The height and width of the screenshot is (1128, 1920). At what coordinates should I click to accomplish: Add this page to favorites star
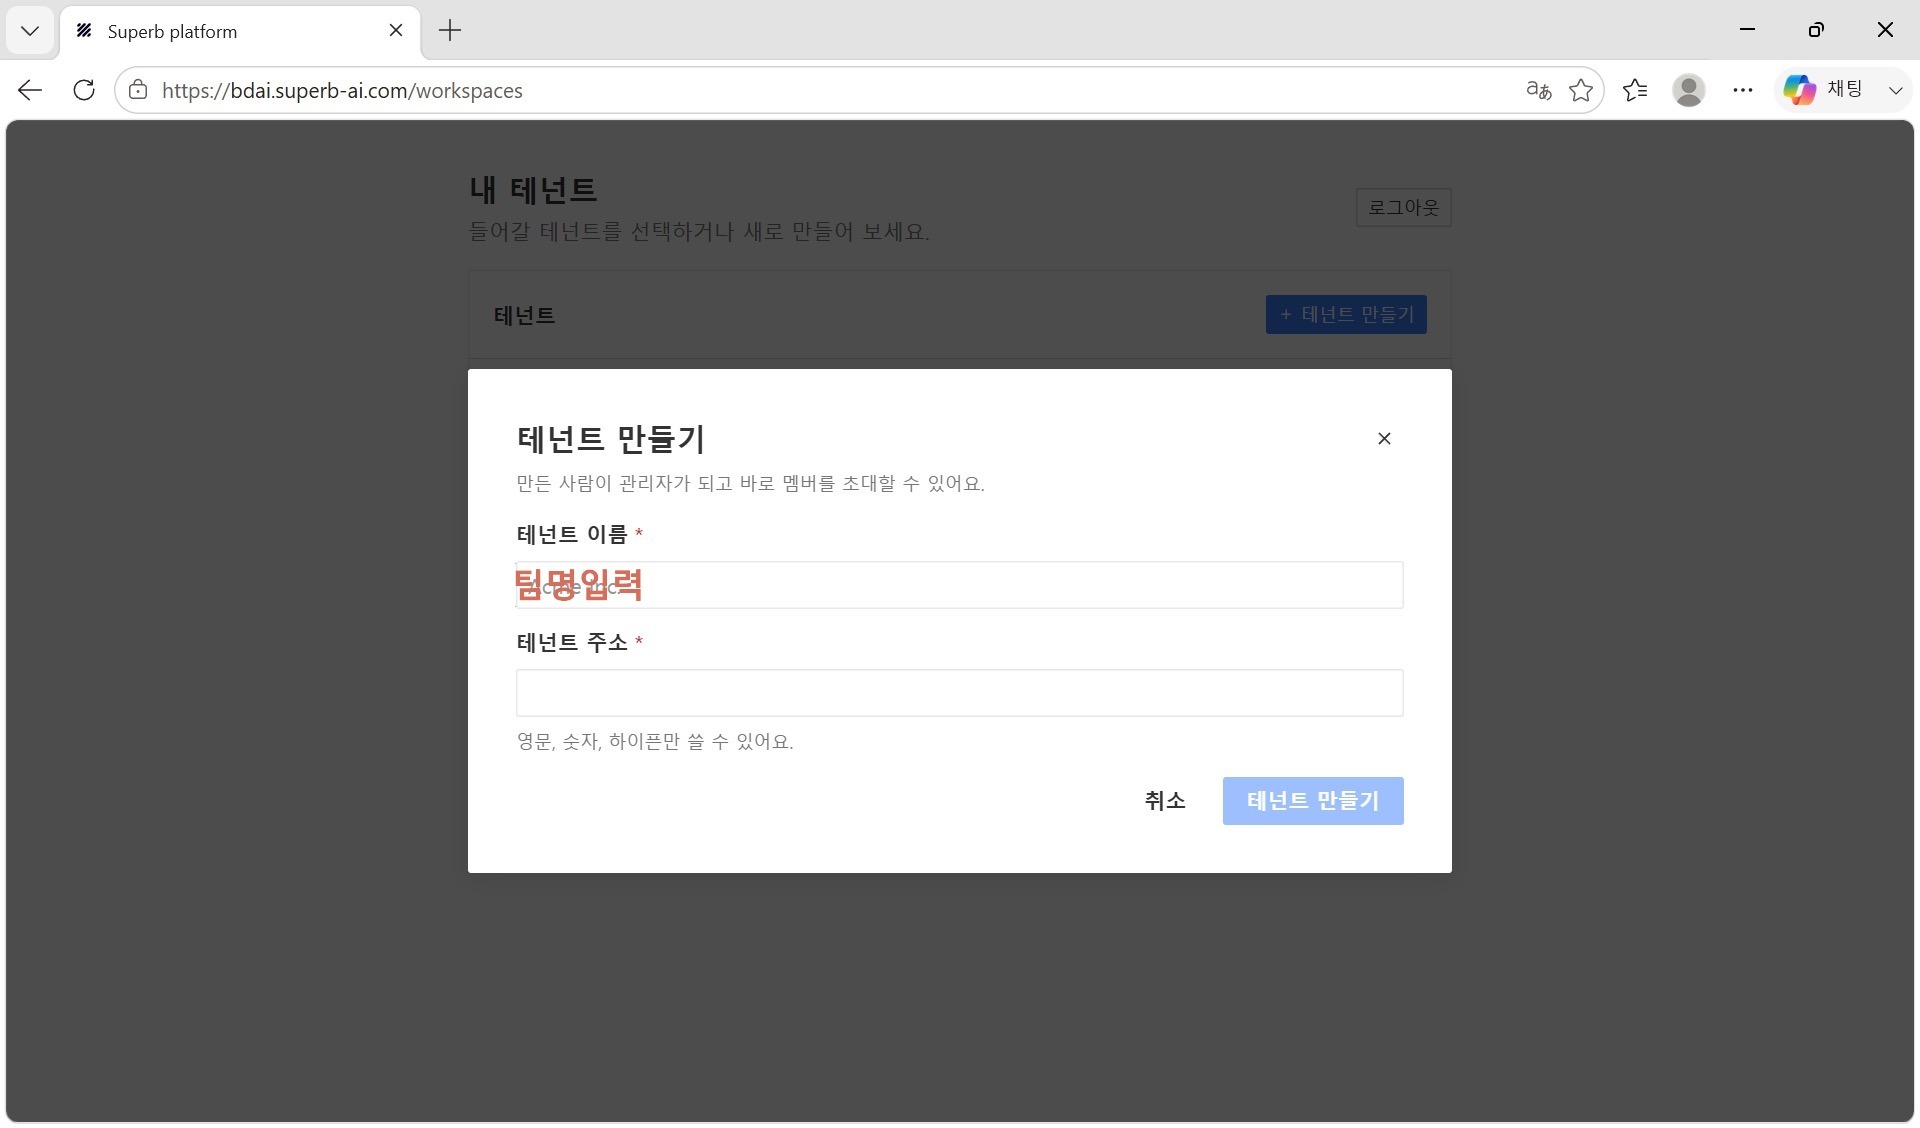click(x=1581, y=90)
